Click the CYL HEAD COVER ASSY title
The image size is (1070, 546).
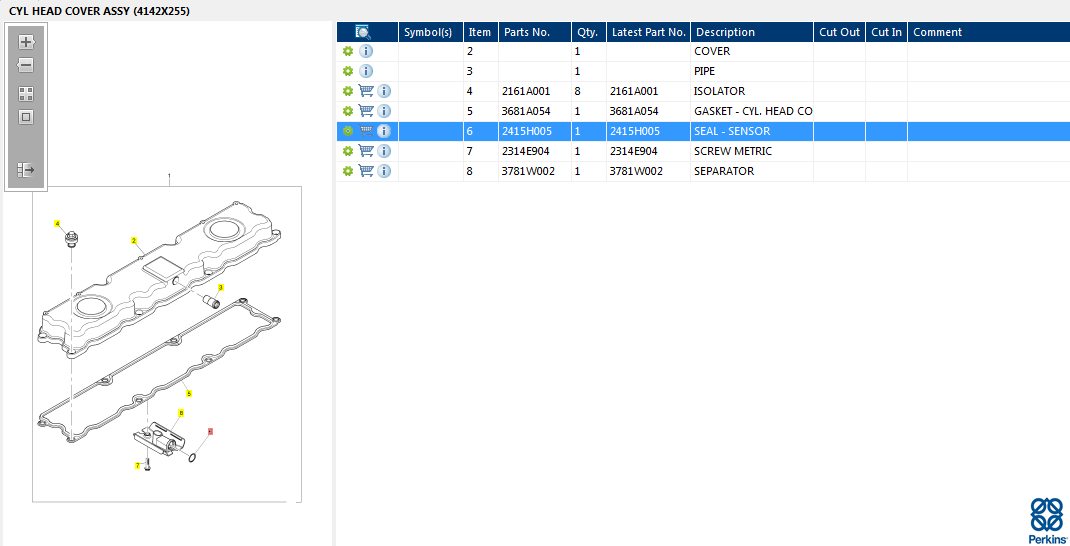click(100, 12)
